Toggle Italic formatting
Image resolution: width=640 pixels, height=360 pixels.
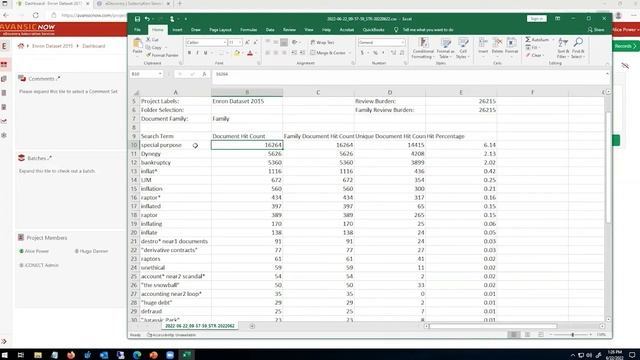tap(197, 53)
